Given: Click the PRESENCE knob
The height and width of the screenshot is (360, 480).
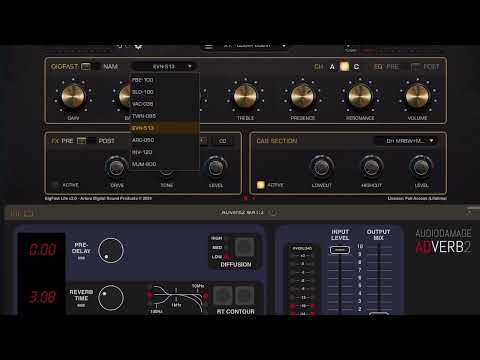Looking at the screenshot, I should coord(303,96).
